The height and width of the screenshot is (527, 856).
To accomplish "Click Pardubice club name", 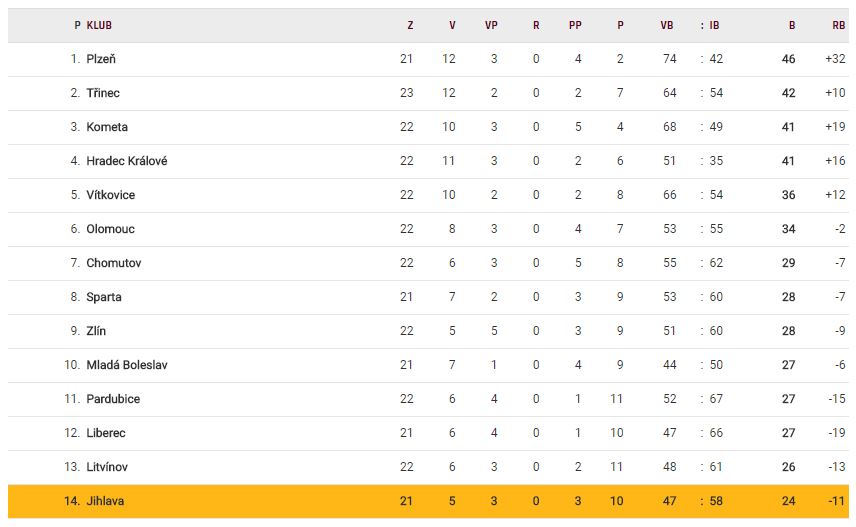I will pos(113,399).
